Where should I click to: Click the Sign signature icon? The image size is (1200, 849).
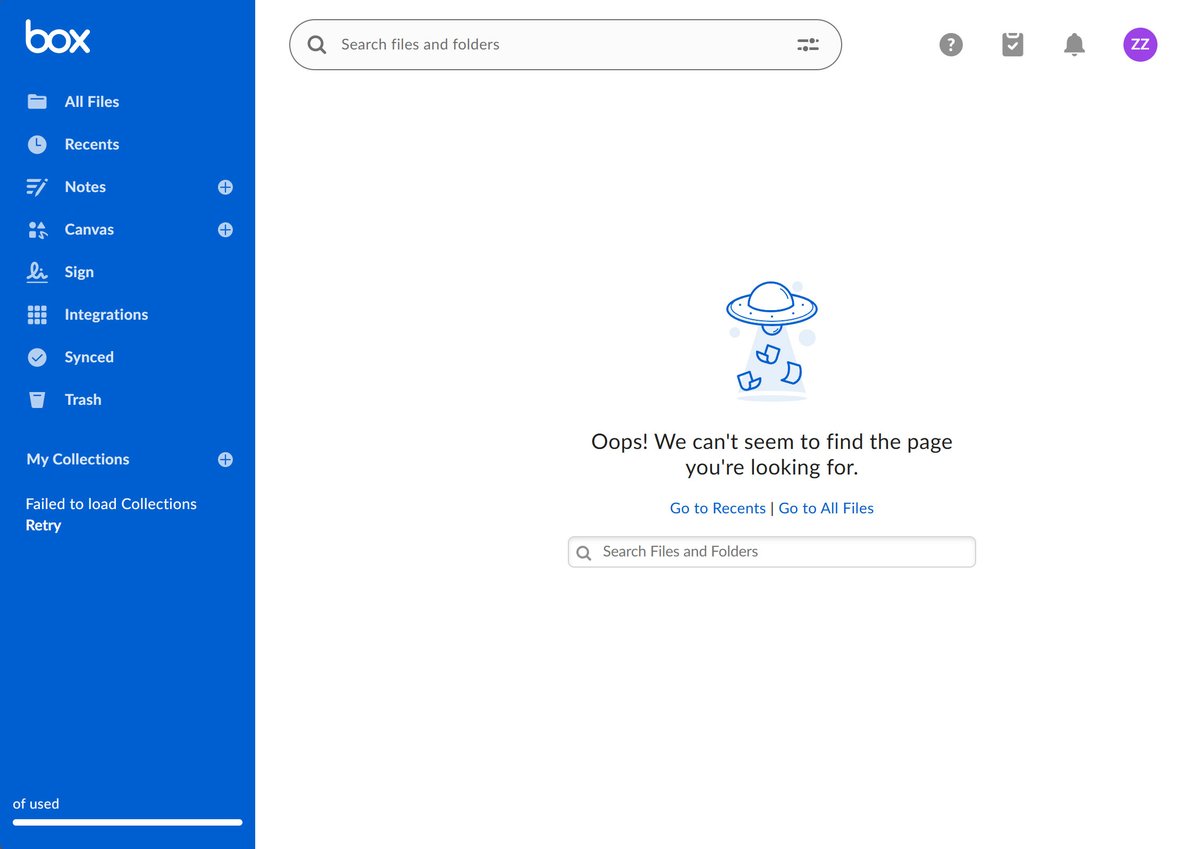point(37,272)
